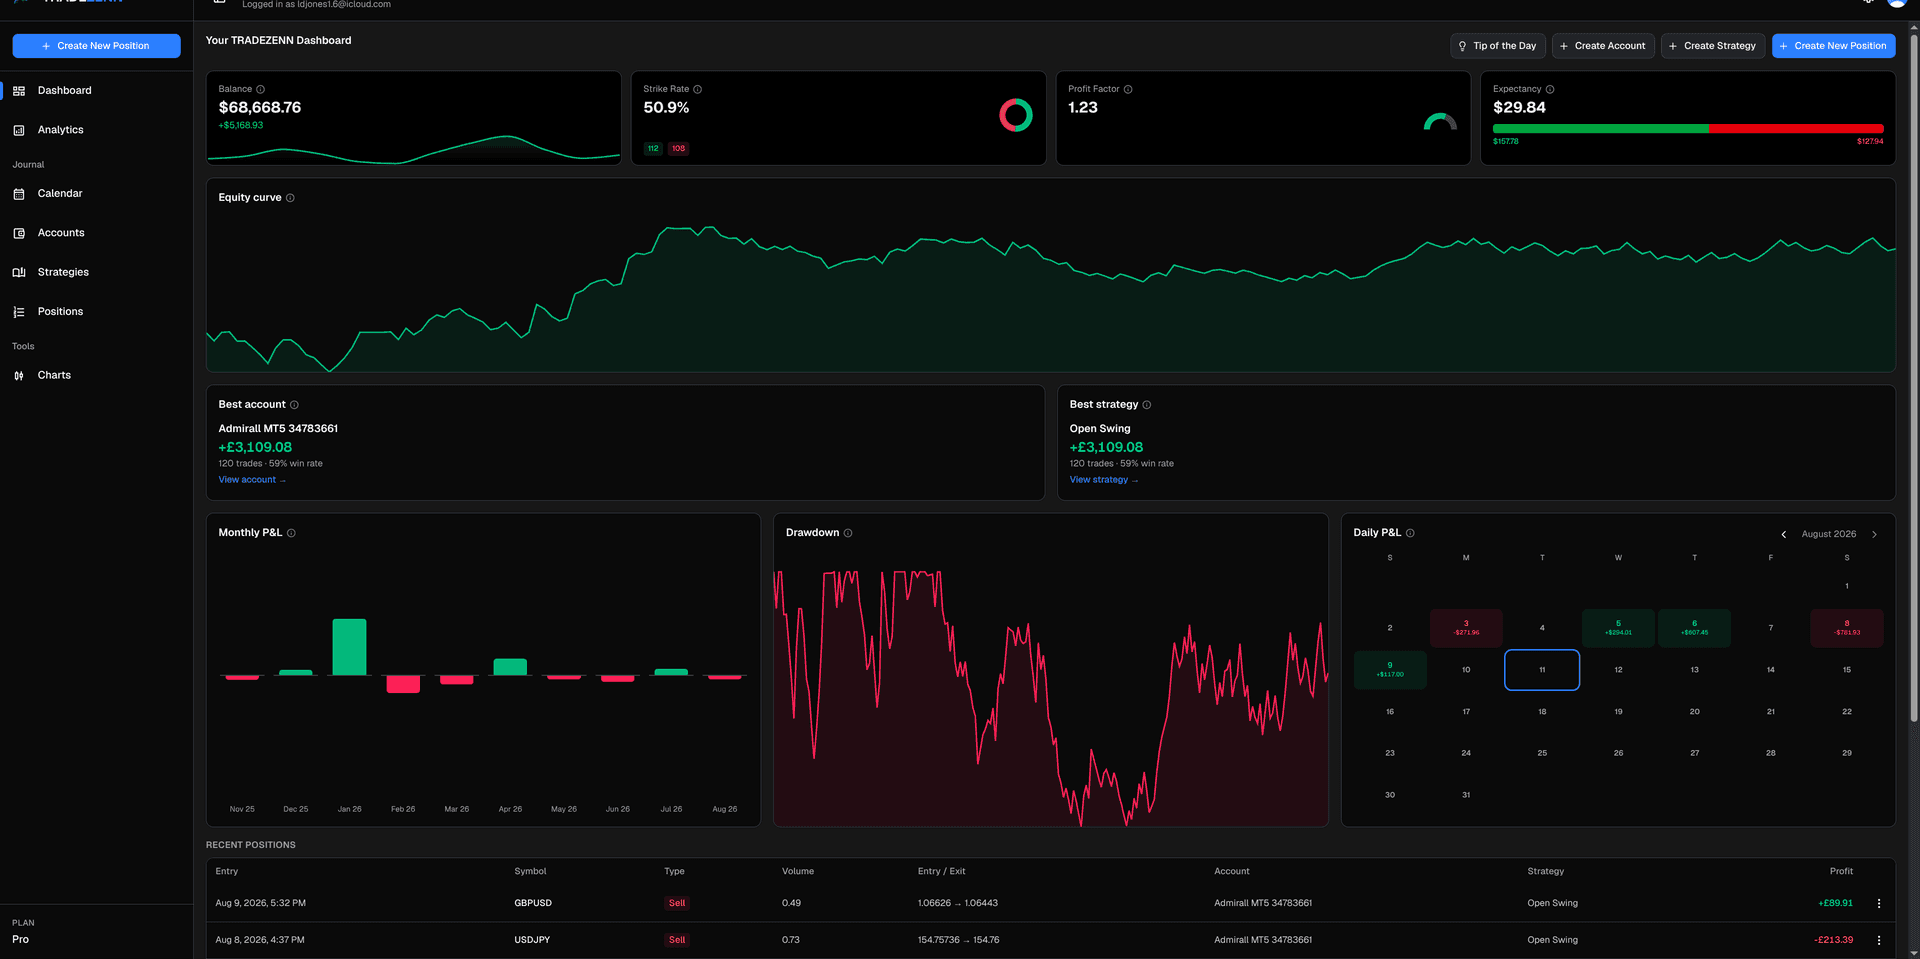1920x959 pixels.
Task: Click the Strike Rate info icon
Action: coord(698,89)
